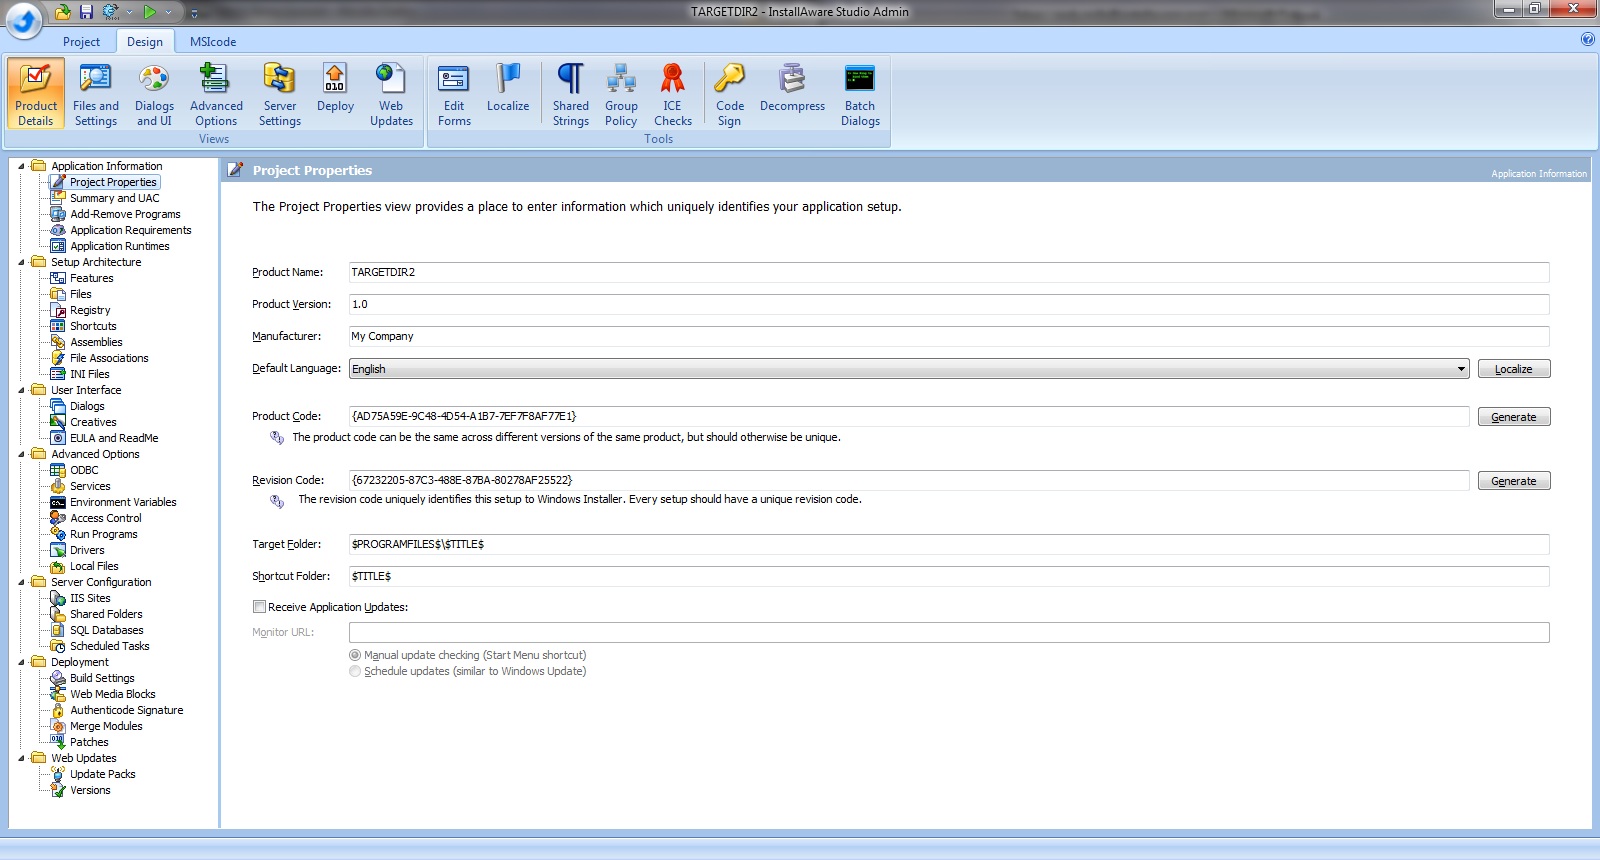Select the Registry tree item
The image size is (1600, 860).
(x=90, y=310)
